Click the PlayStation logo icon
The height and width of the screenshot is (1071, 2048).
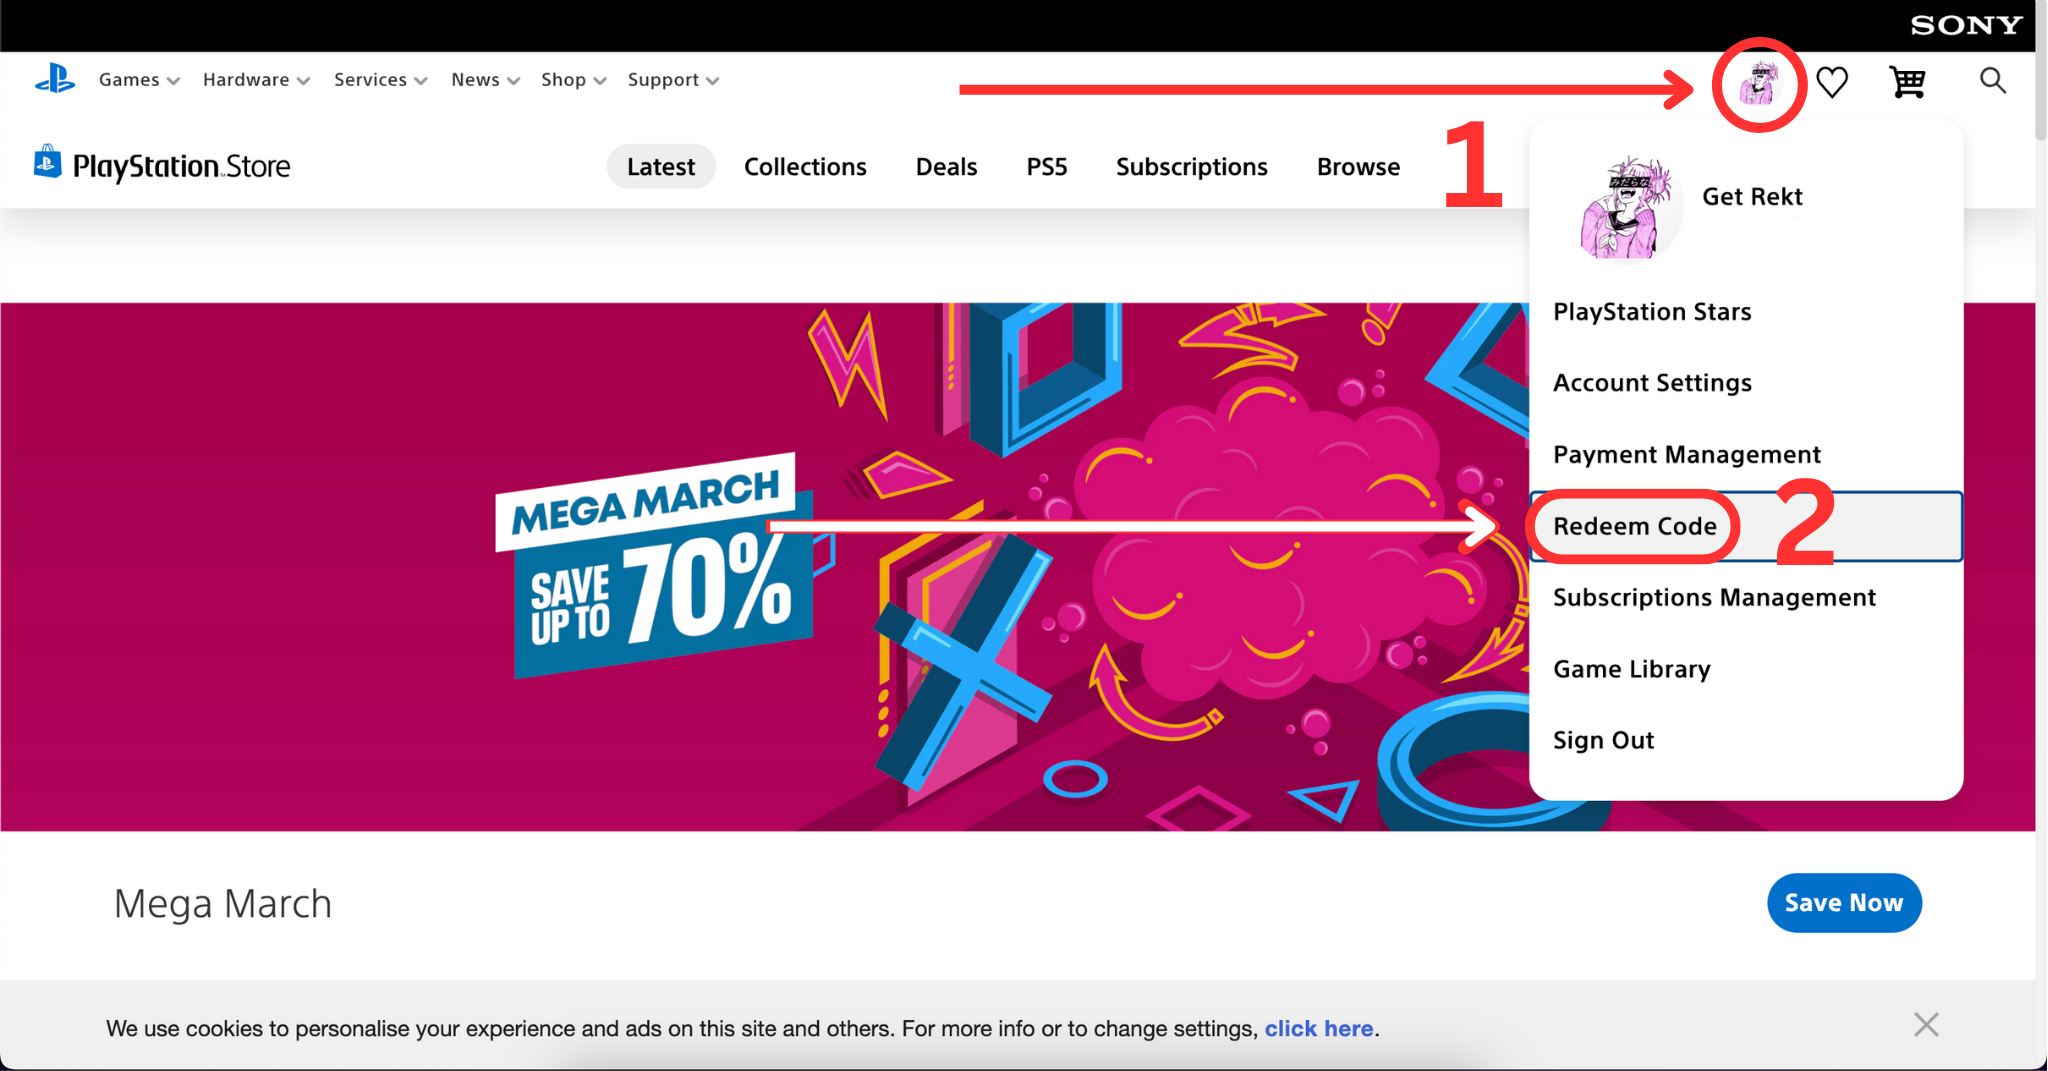[x=55, y=79]
